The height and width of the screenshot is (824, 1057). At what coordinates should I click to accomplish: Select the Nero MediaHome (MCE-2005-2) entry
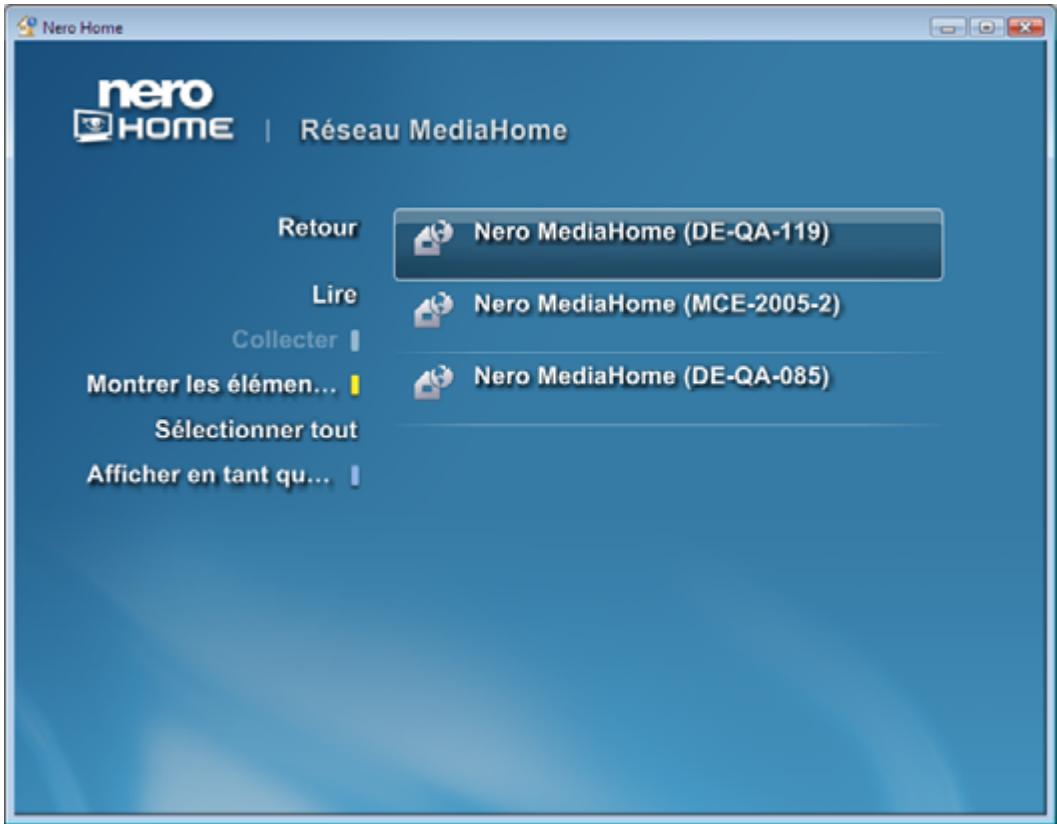[668, 316]
